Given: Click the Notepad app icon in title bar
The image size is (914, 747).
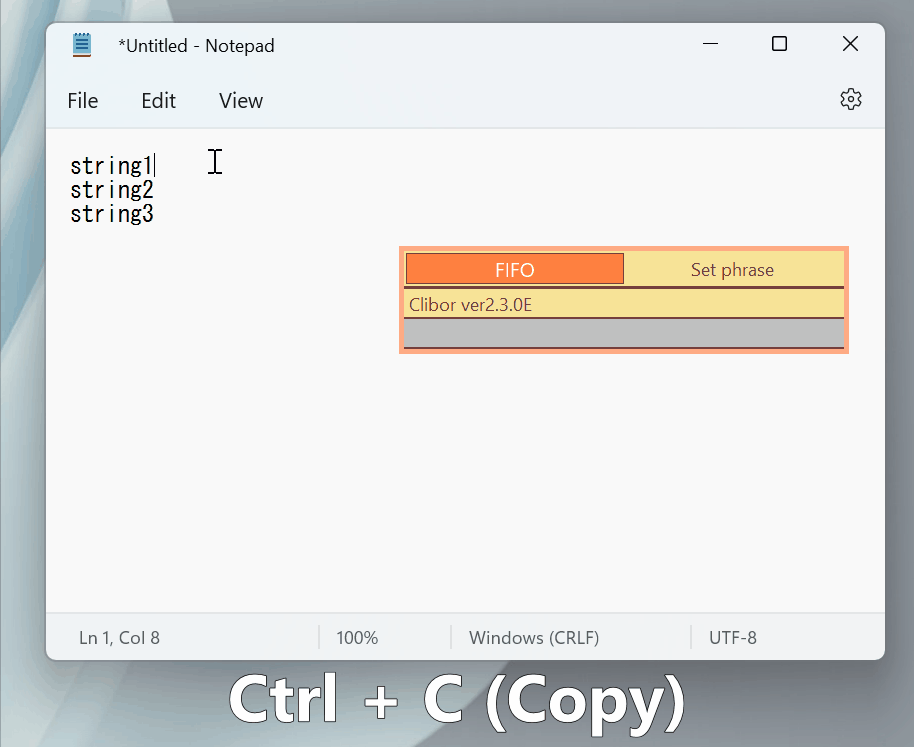Looking at the screenshot, I should point(82,45).
